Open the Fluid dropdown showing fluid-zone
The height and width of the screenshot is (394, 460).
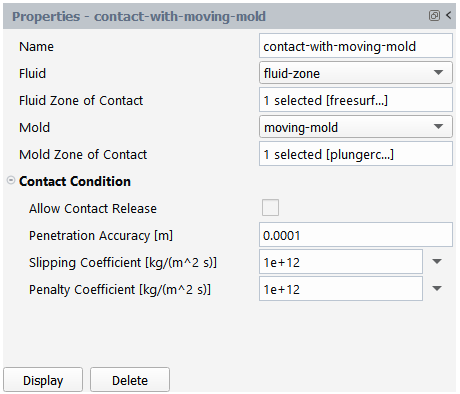point(356,73)
